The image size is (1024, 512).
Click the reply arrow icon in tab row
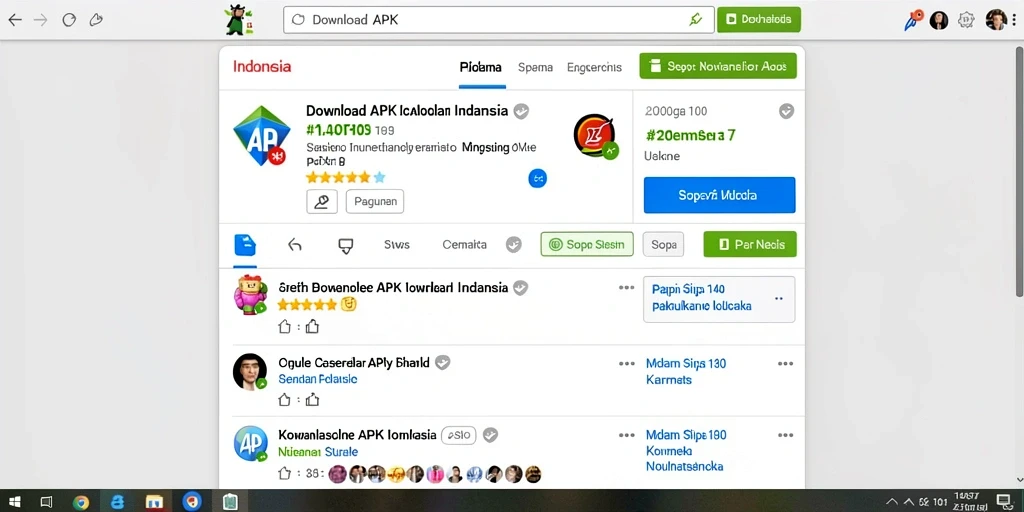click(295, 245)
